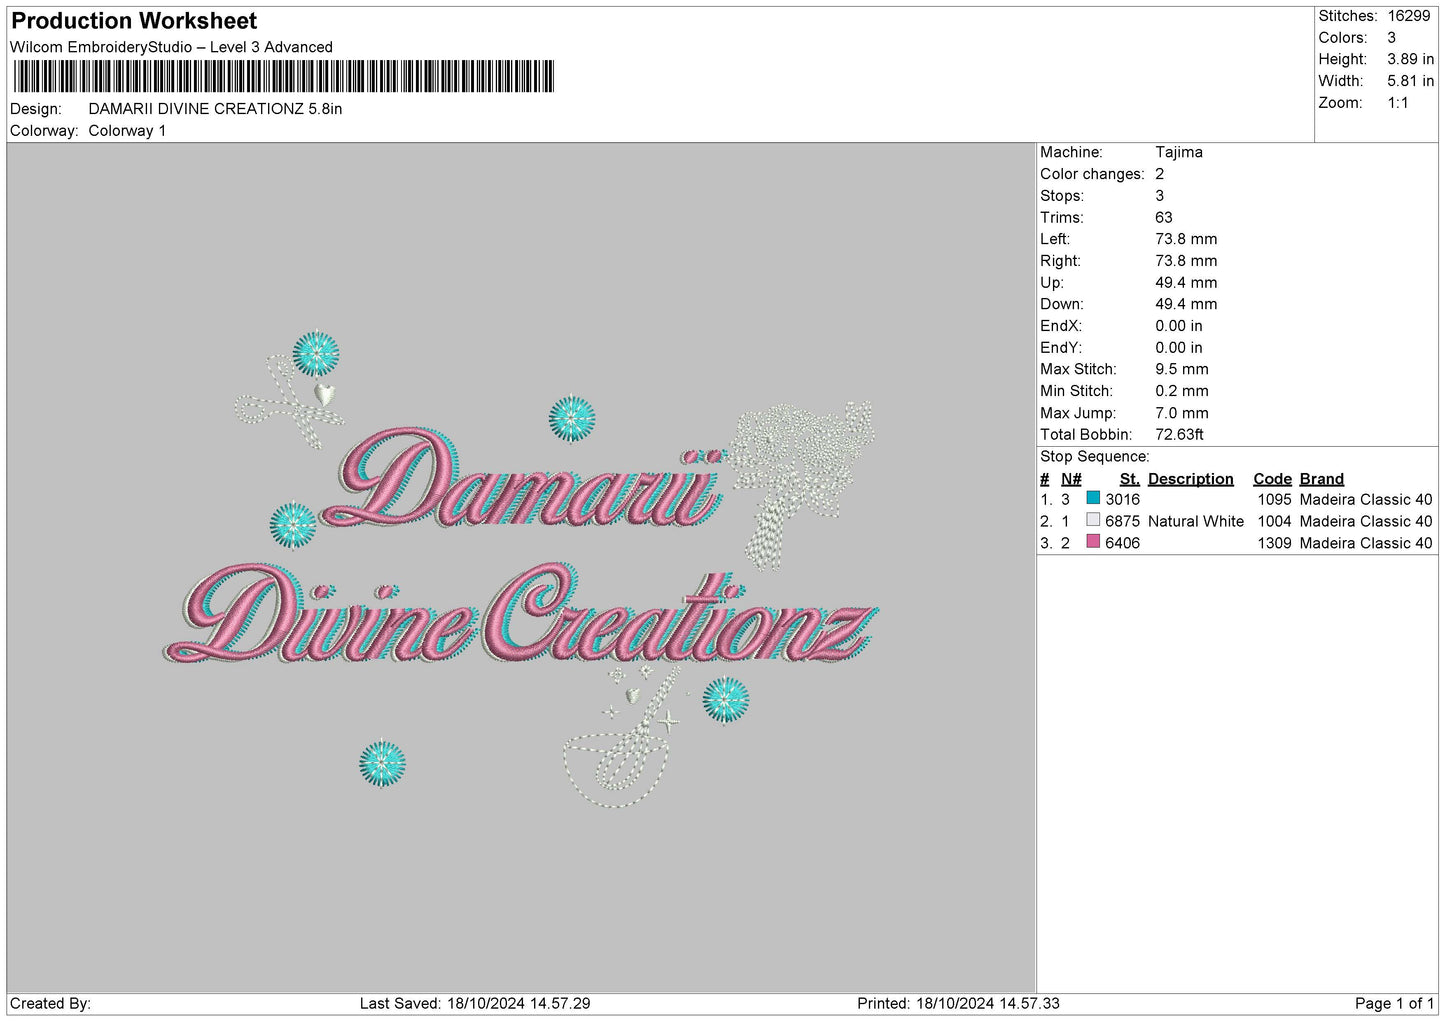Click the 'Page 1 of 1' indicator
The width and height of the screenshot is (1445, 1021).
coord(1395,1003)
